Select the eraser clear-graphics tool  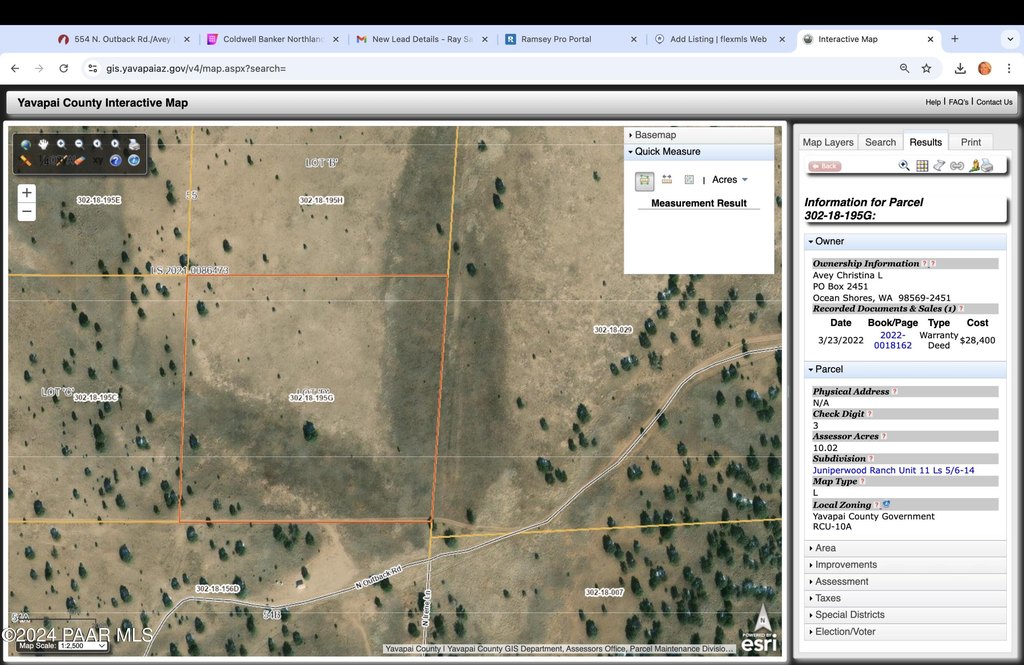click(80, 160)
